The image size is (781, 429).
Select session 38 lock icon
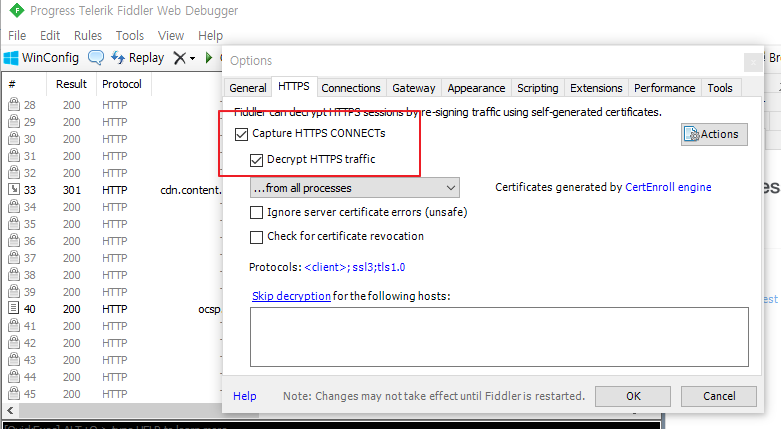click(x=14, y=274)
